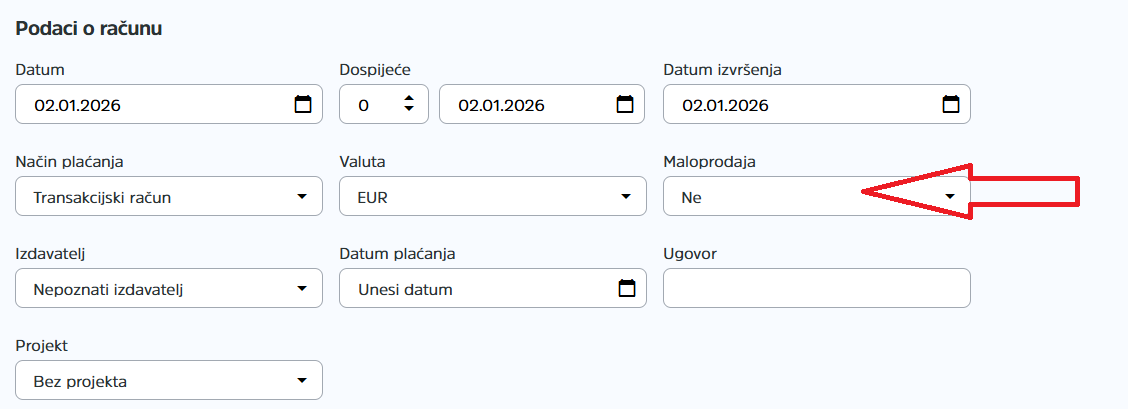Open the Valuta dropdown showing EUR
This screenshot has height=409, width=1128.
click(493, 196)
